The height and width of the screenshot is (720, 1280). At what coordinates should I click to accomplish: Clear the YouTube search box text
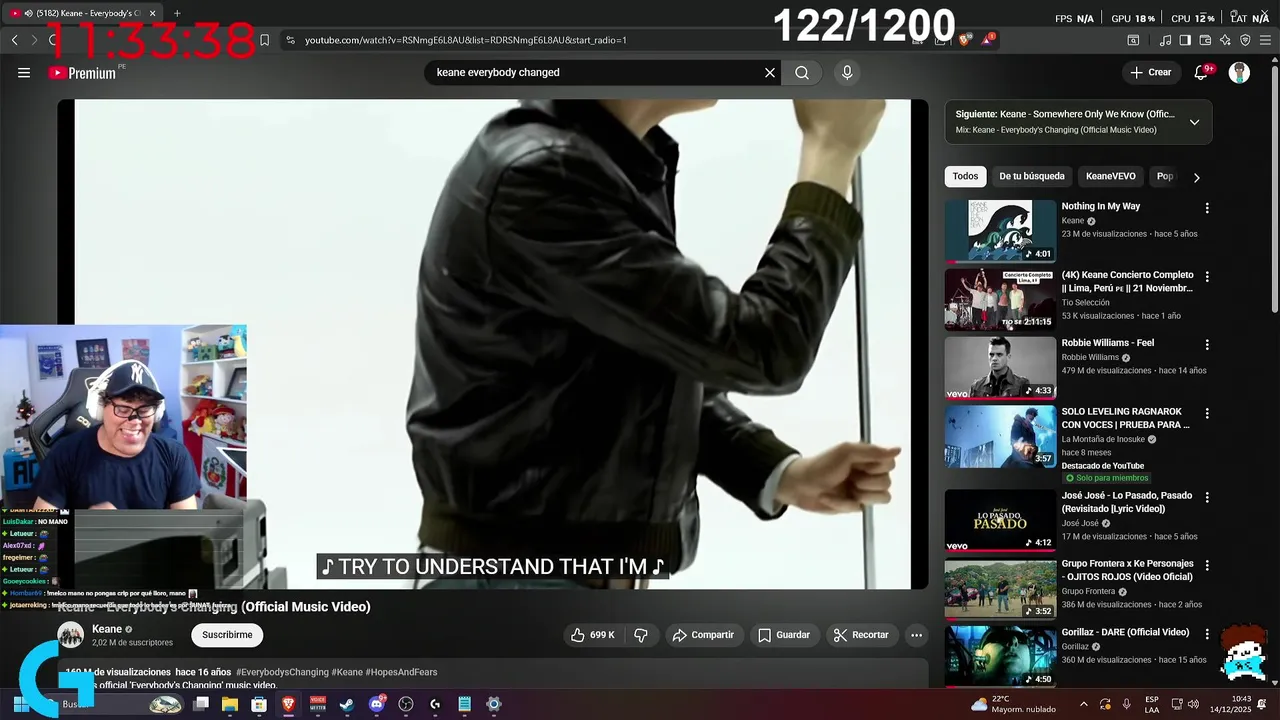tap(770, 72)
